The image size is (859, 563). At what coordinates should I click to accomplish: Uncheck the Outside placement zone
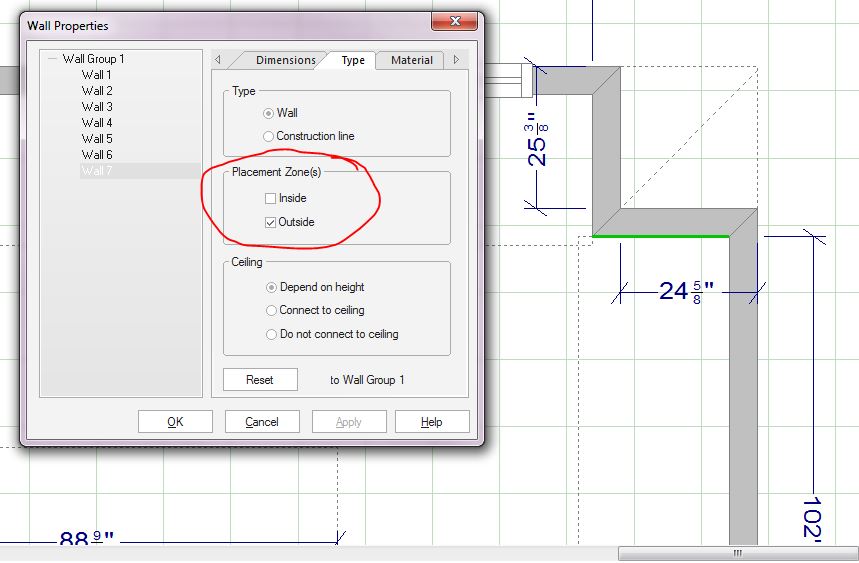point(270,222)
